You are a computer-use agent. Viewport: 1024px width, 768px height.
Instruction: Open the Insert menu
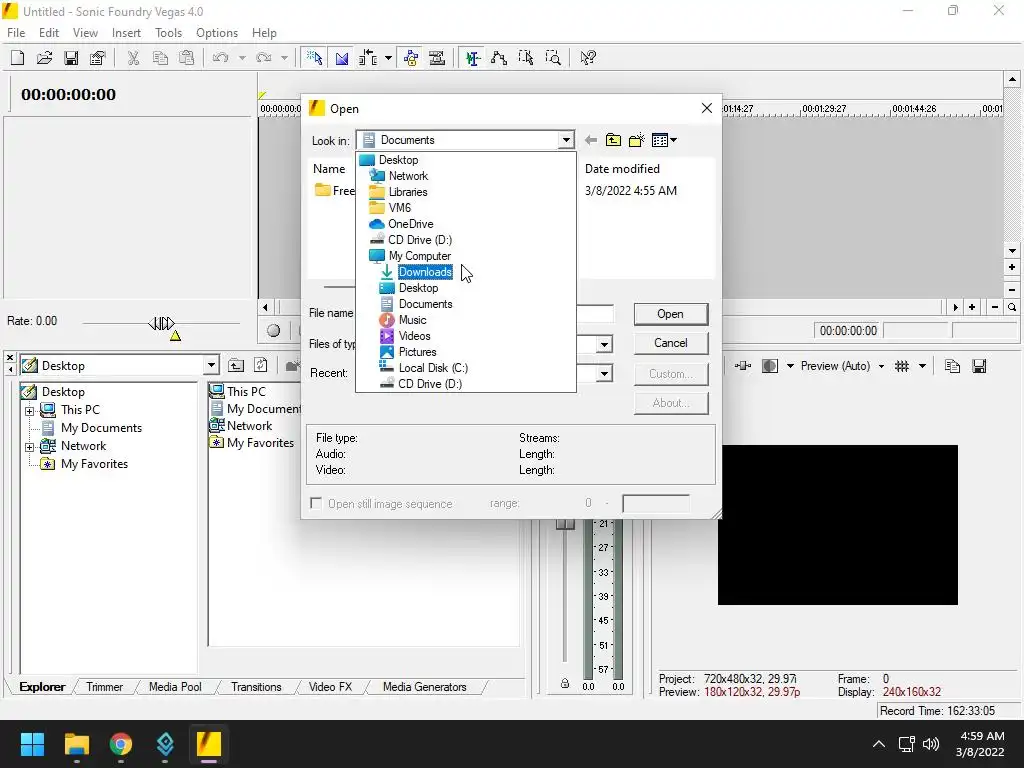[x=126, y=33]
